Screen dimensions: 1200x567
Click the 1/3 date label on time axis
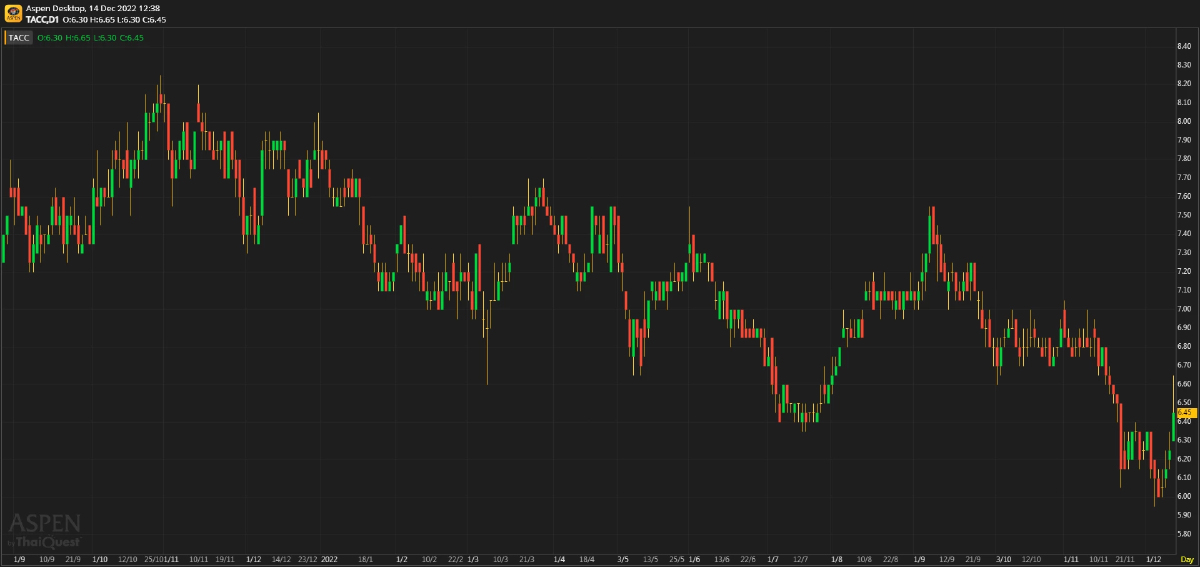(473, 559)
